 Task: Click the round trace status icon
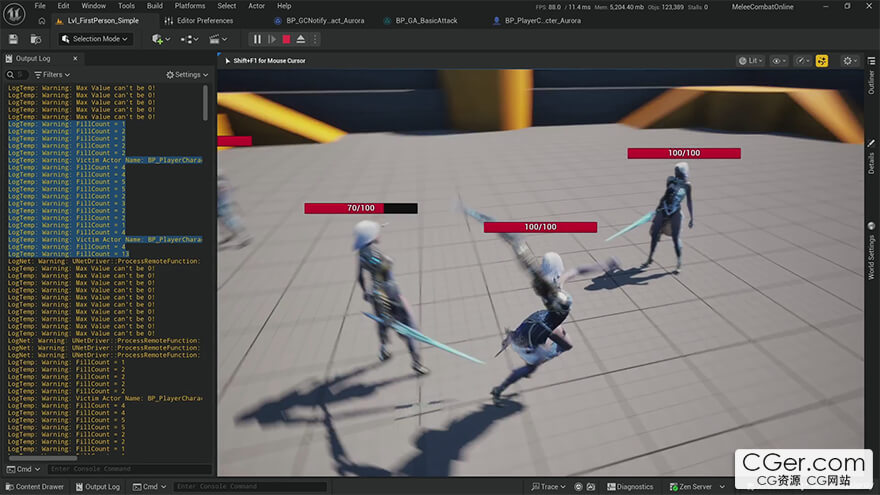(x=579, y=487)
